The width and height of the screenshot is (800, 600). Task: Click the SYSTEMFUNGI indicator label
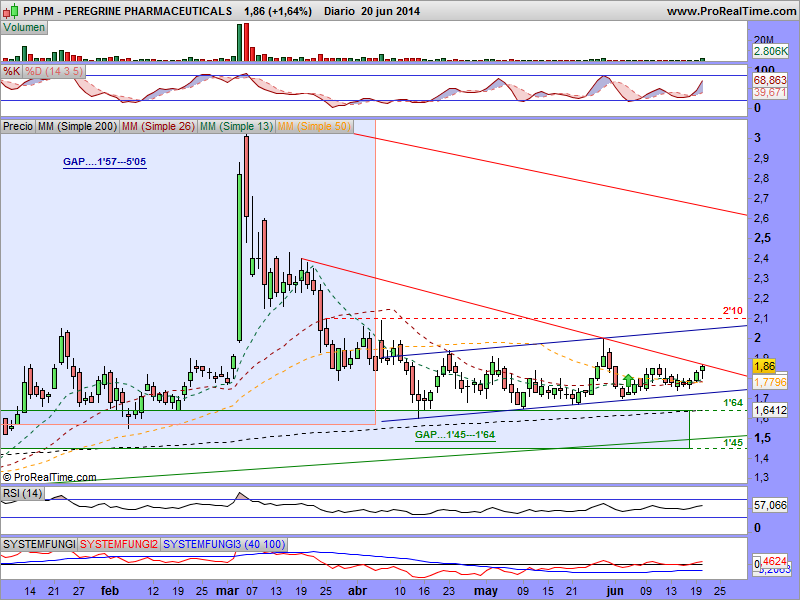(x=39, y=544)
